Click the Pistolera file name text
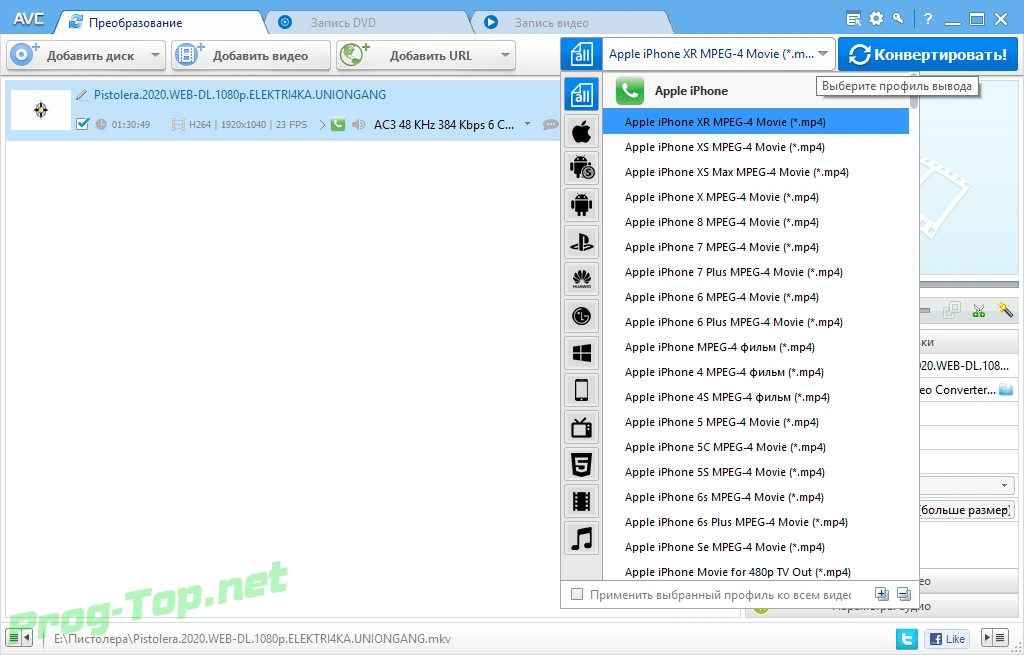Viewport: 1024px width, 655px height. point(240,95)
